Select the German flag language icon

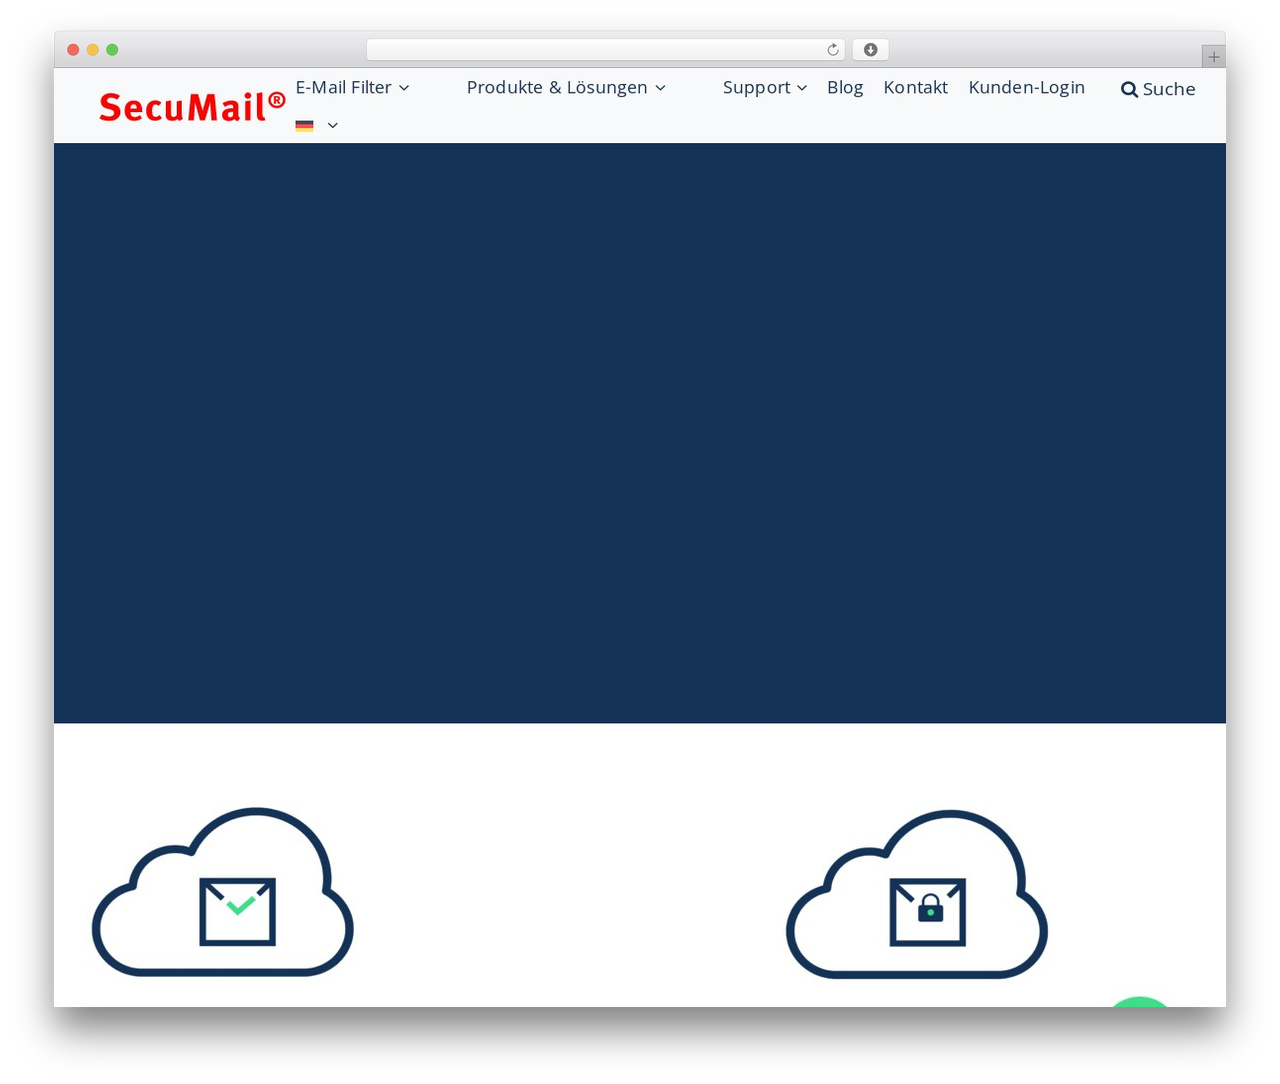tap(305, 125)
